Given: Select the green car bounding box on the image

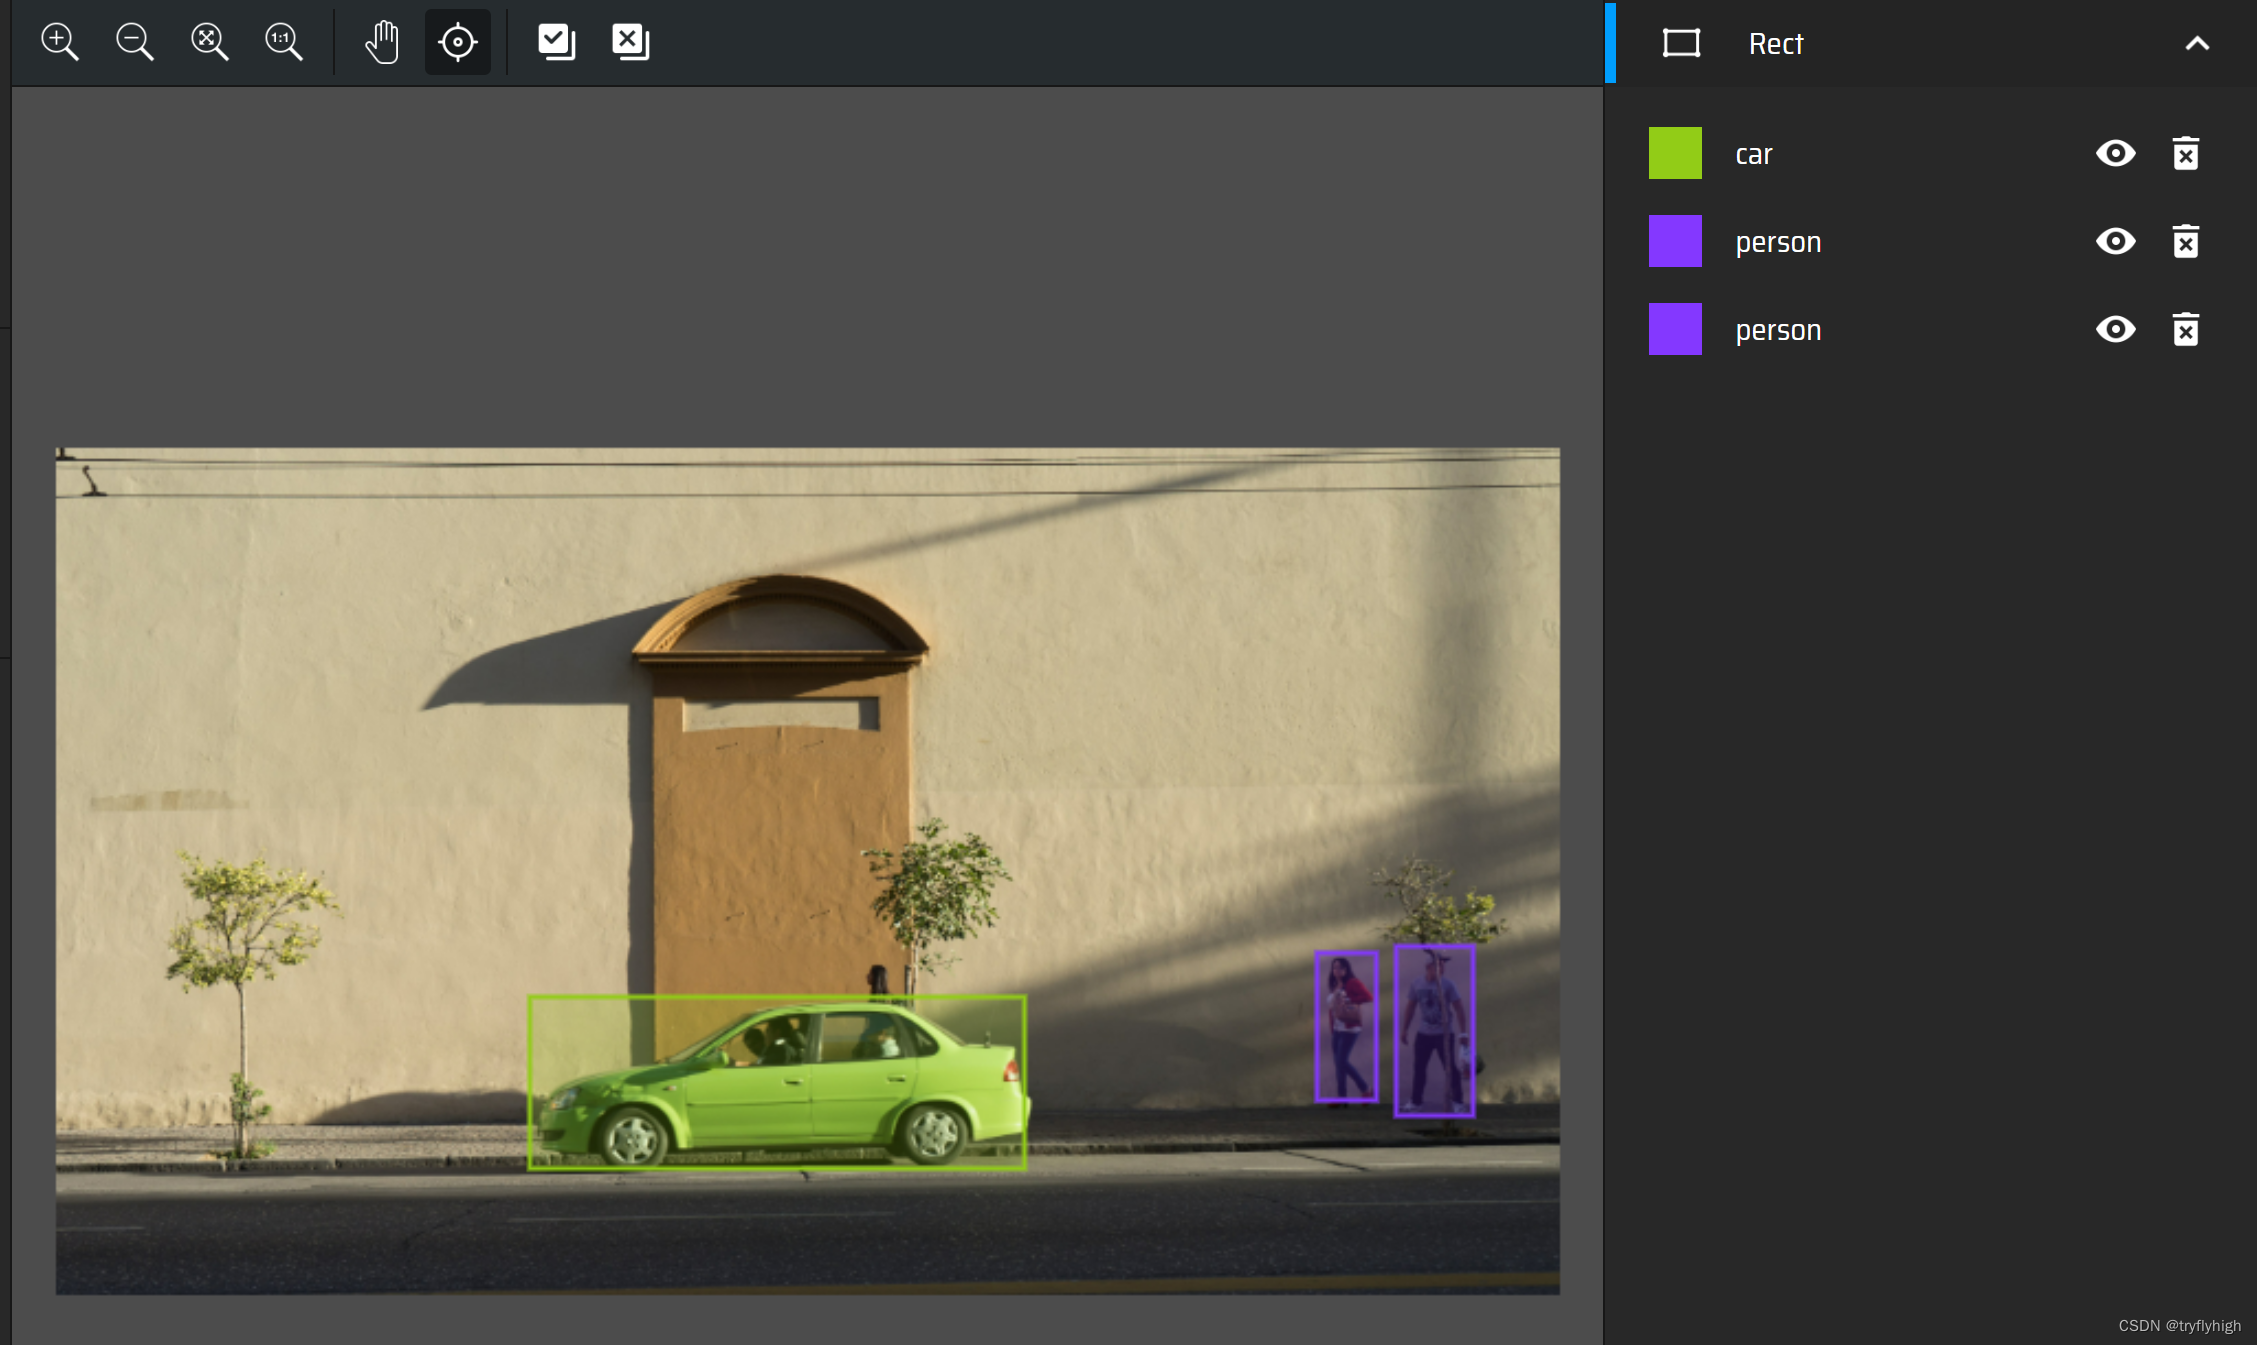Looking at the screenshot, I should tap(777, 1083).
